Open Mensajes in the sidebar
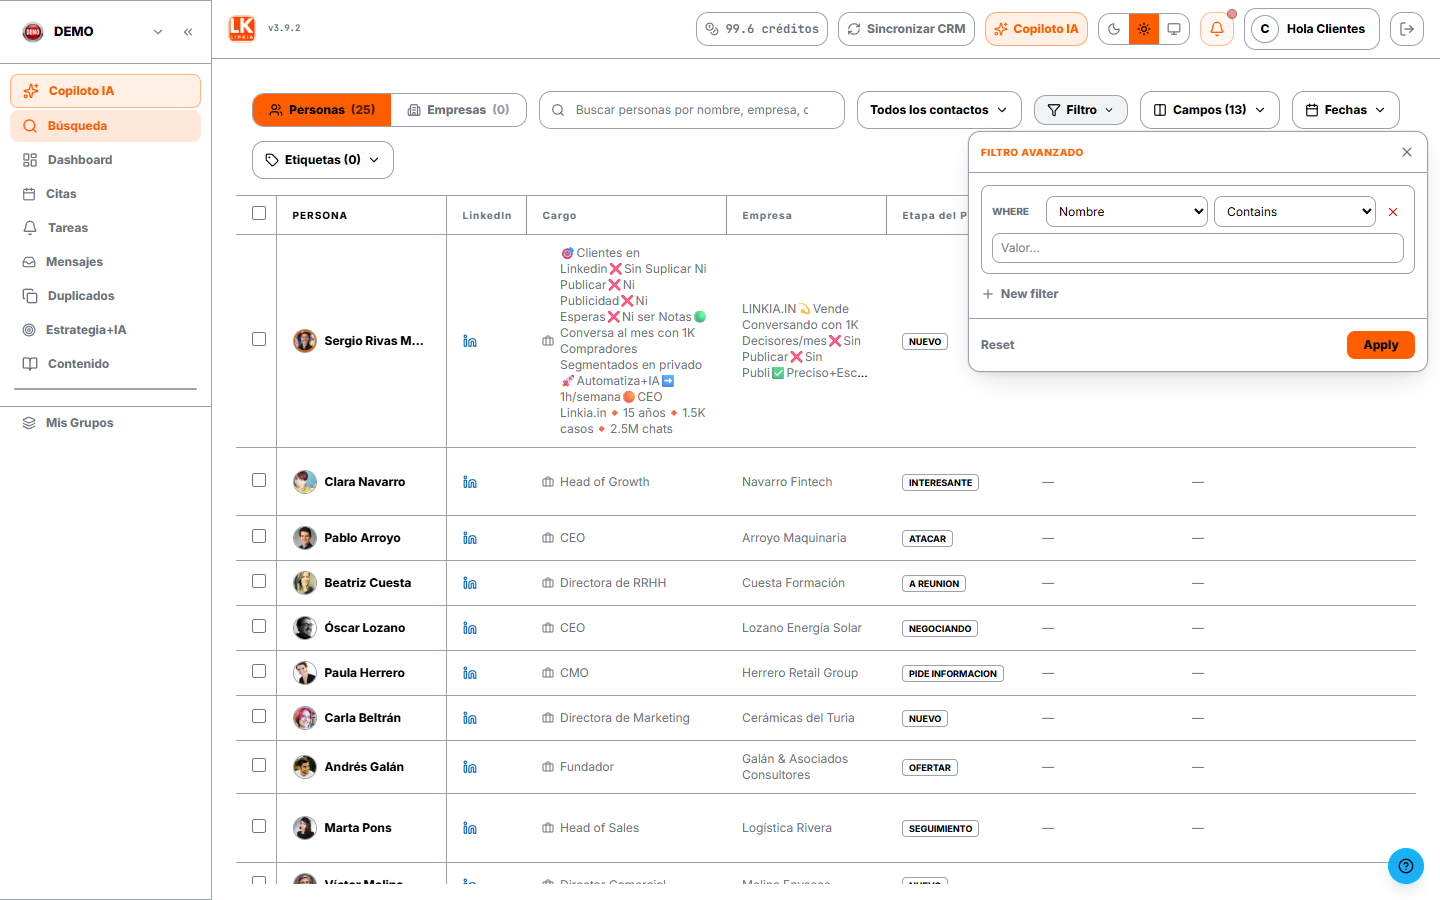Image resolution: width=1440 pixels, height=900 pixels. (x=105, y=262)
